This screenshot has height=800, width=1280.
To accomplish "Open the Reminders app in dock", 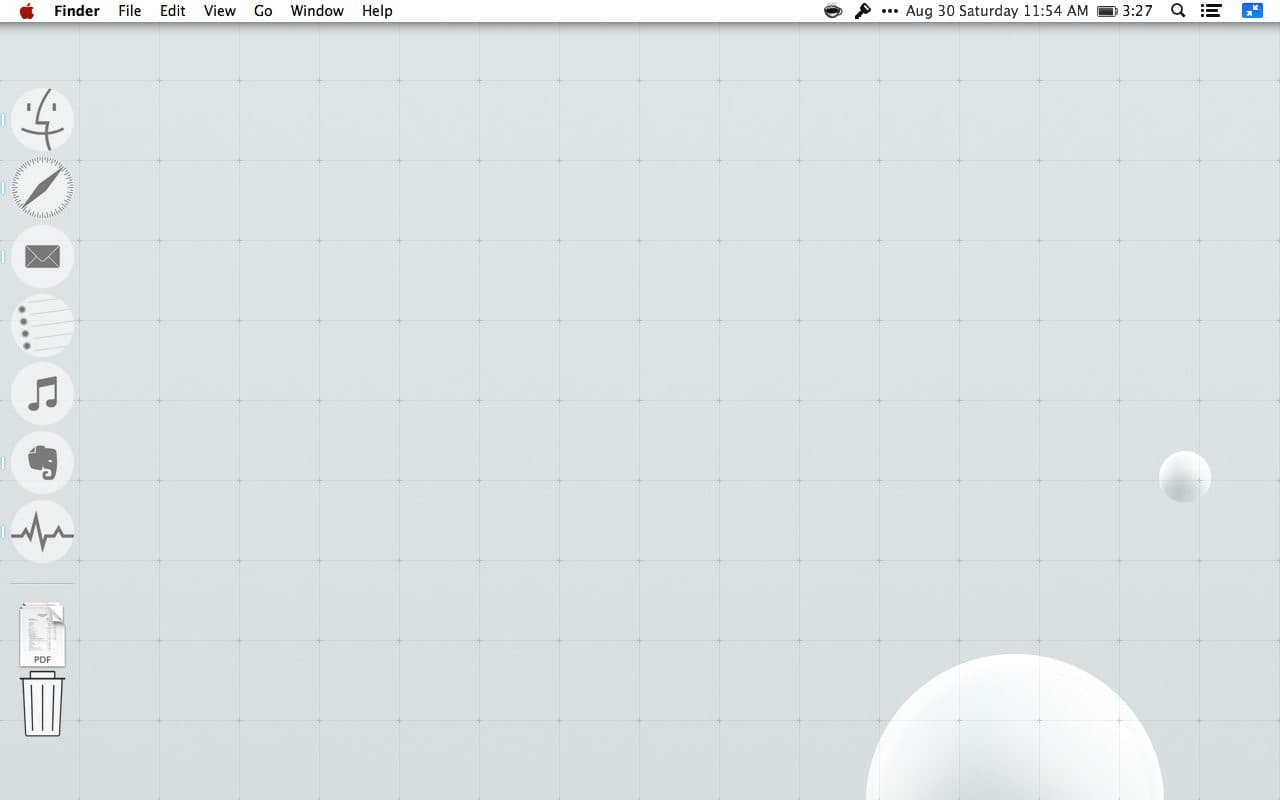I will coord(42,325).
